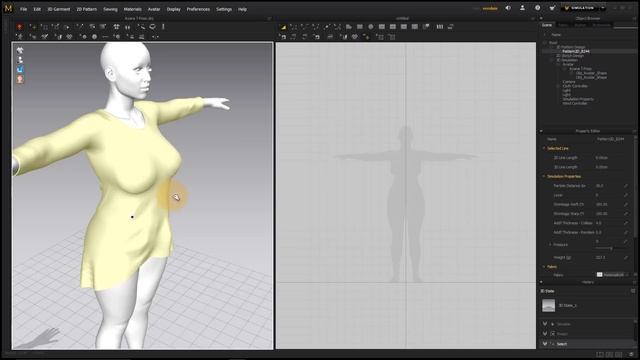Open the 2D Pattern menu
The width and height of the screenshot is (640, 360).
pyautogui.click(x=87, y=9)
